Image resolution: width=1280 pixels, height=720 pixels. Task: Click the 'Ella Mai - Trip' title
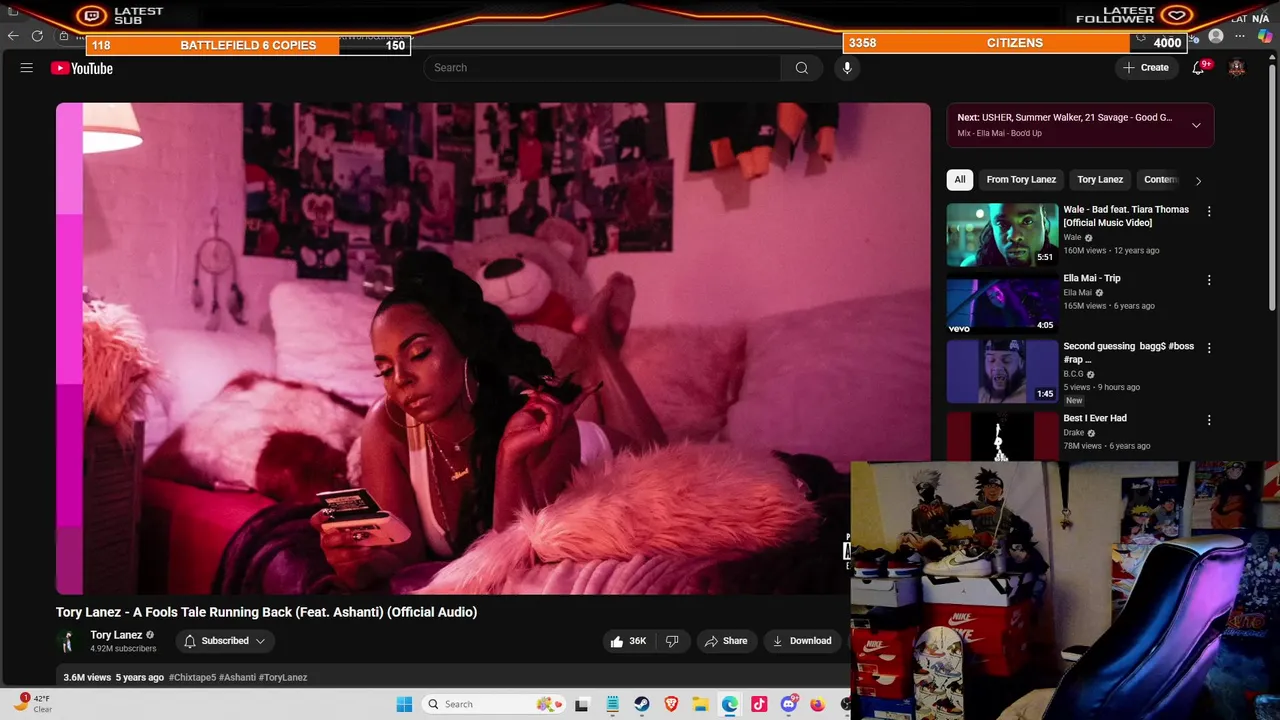click(1092, 278)
